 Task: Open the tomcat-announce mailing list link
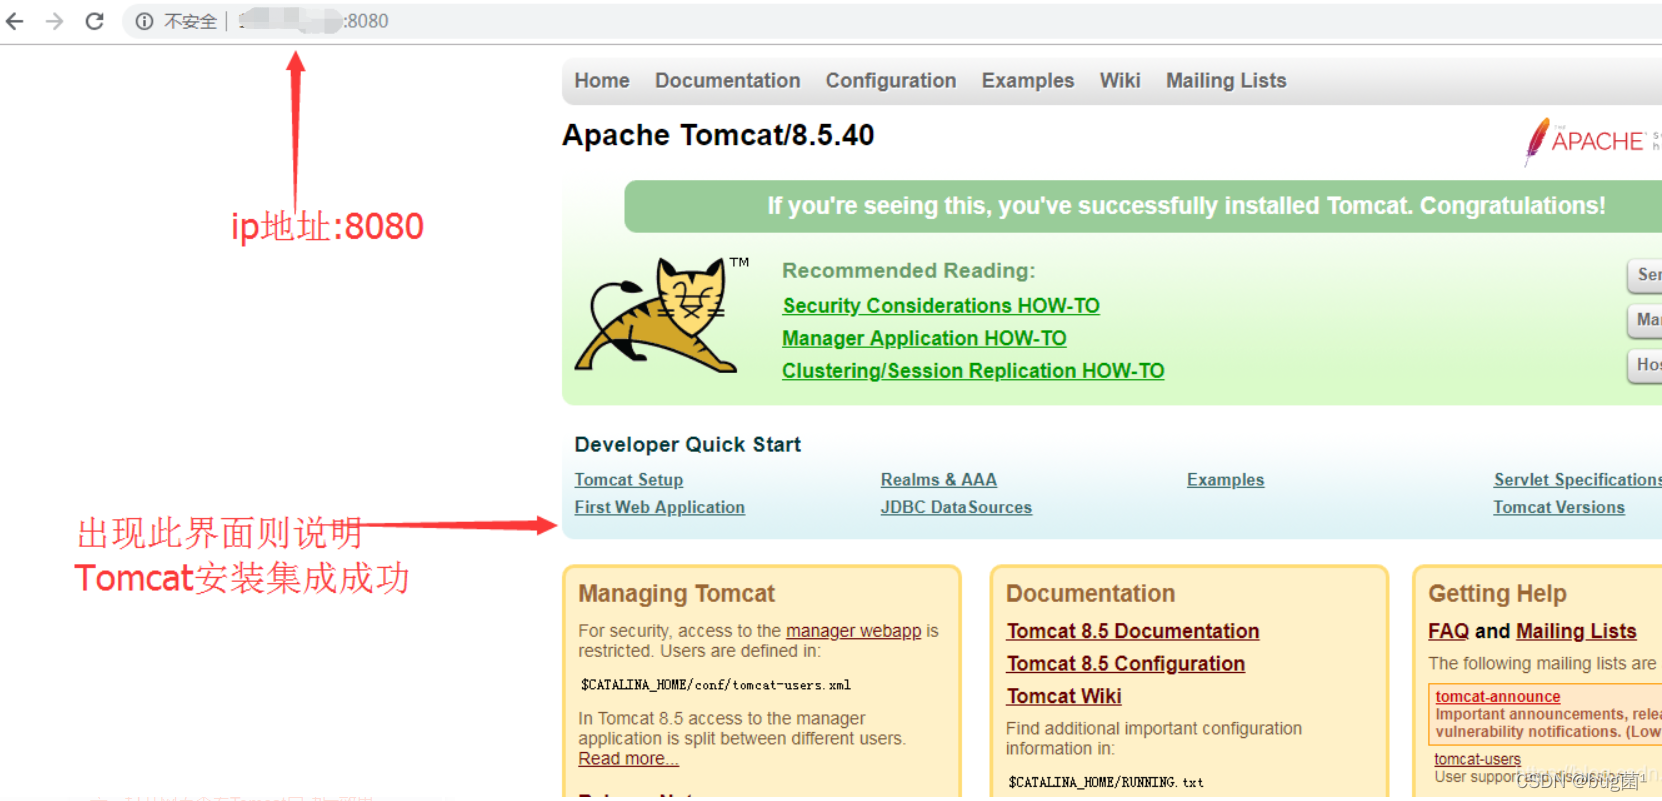(x=1497, y=696)
